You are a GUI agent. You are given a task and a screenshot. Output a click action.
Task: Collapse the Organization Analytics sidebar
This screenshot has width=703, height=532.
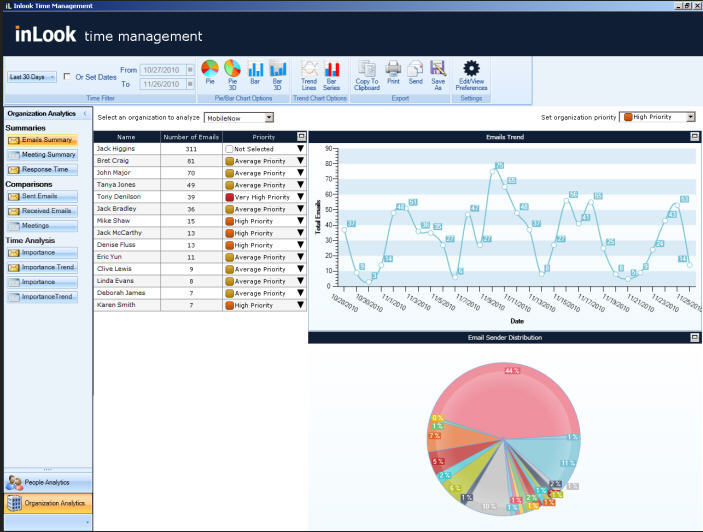85,113
